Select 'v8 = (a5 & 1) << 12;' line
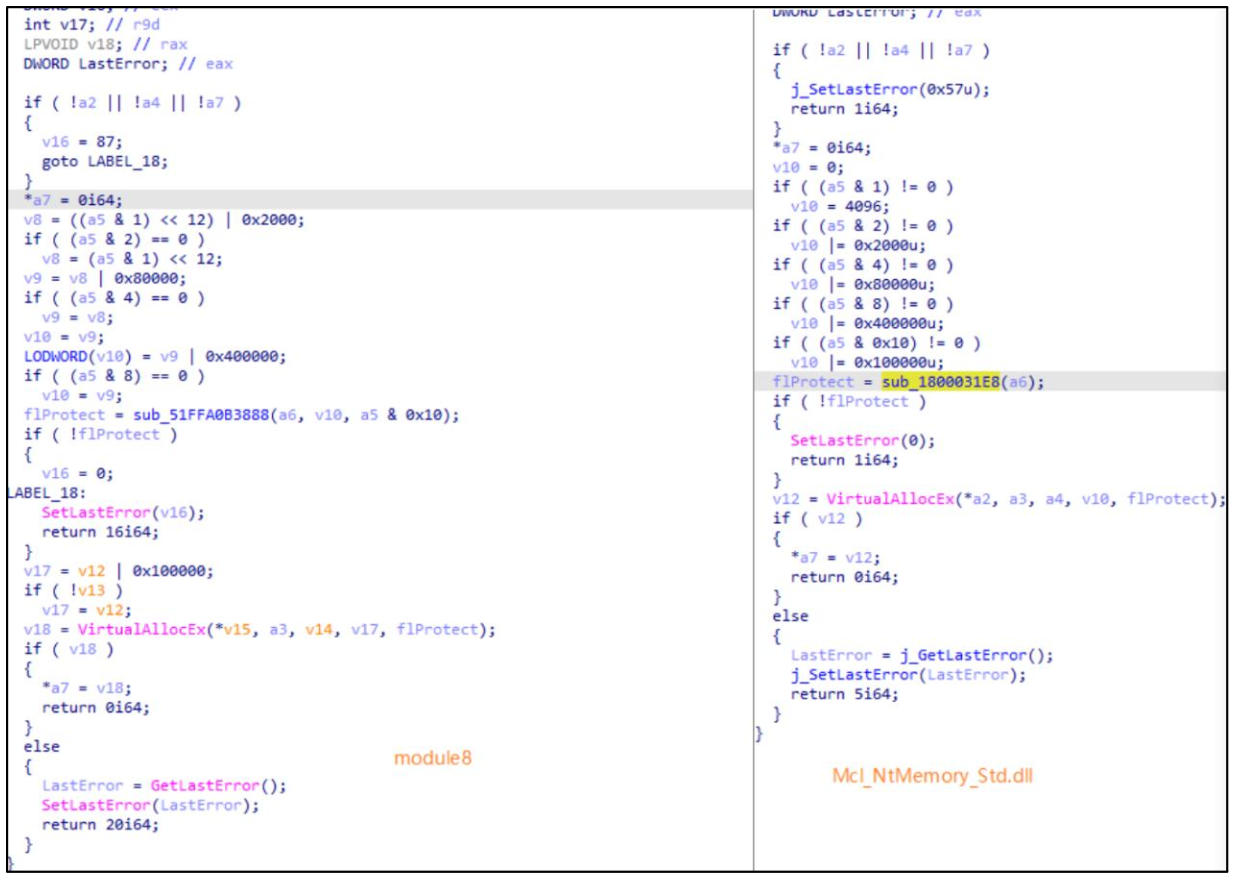Screen dimensions: 1239x889 [132, 258]
